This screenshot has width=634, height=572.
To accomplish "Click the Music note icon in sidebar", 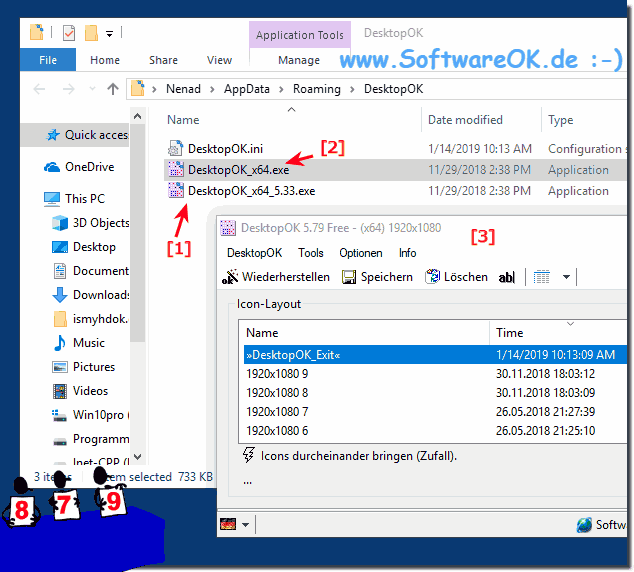I will click(60, 343).
